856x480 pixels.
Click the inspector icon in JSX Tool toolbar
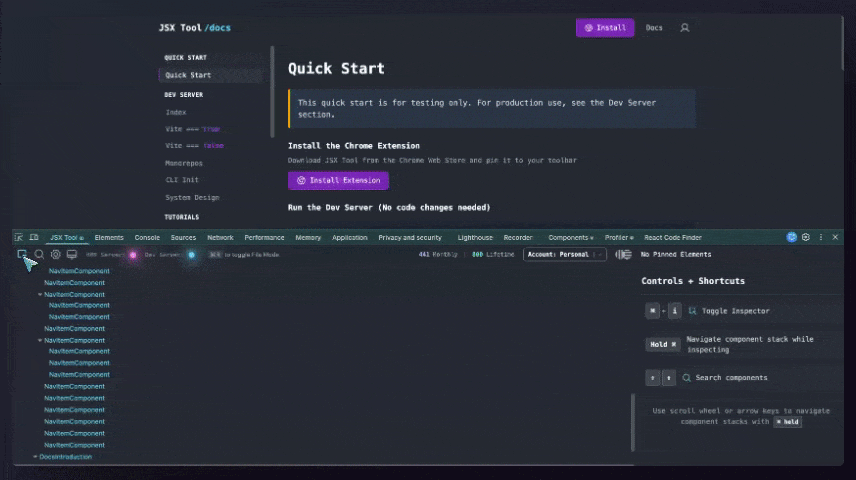tap(22, 255)
